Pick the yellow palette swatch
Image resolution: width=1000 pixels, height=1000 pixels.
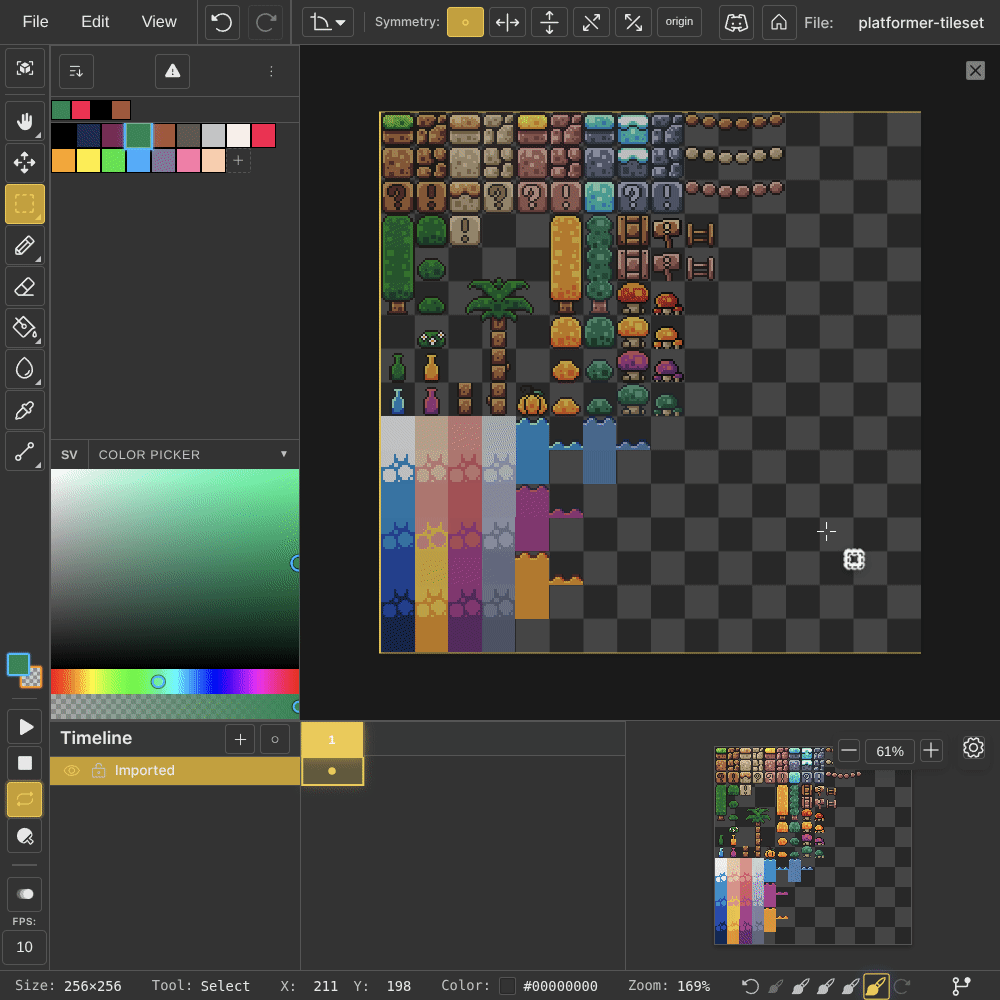click(x=88, y=160)
